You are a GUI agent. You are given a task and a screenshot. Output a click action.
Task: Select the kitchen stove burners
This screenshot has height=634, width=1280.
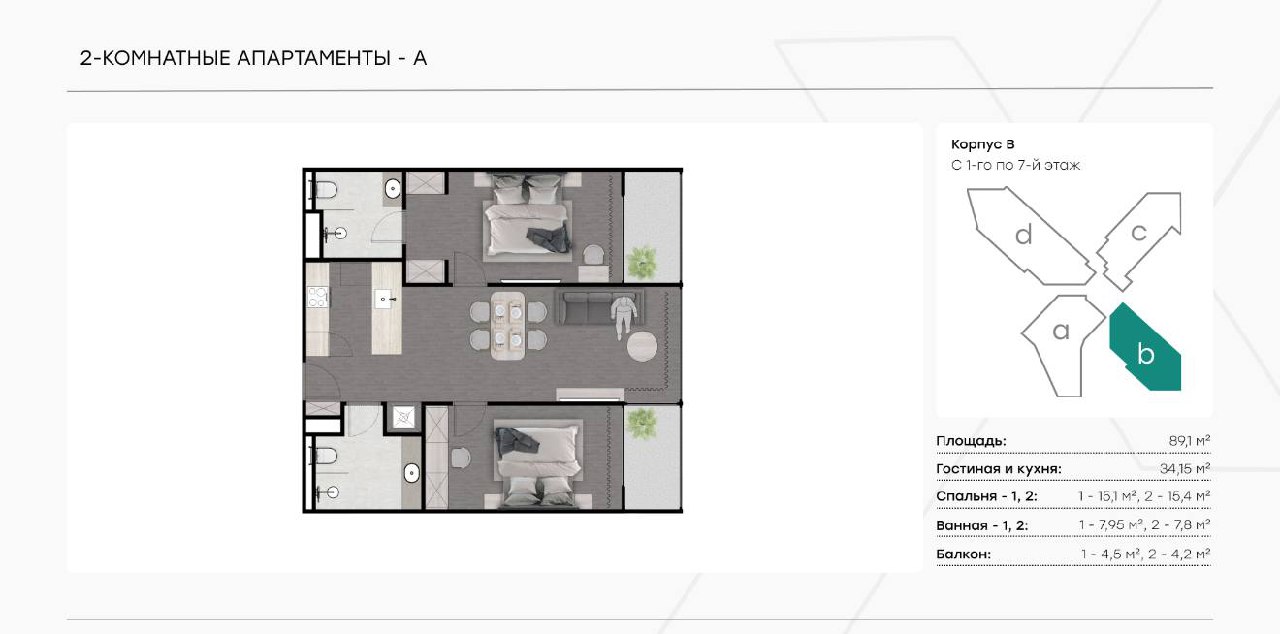(318, 297)
